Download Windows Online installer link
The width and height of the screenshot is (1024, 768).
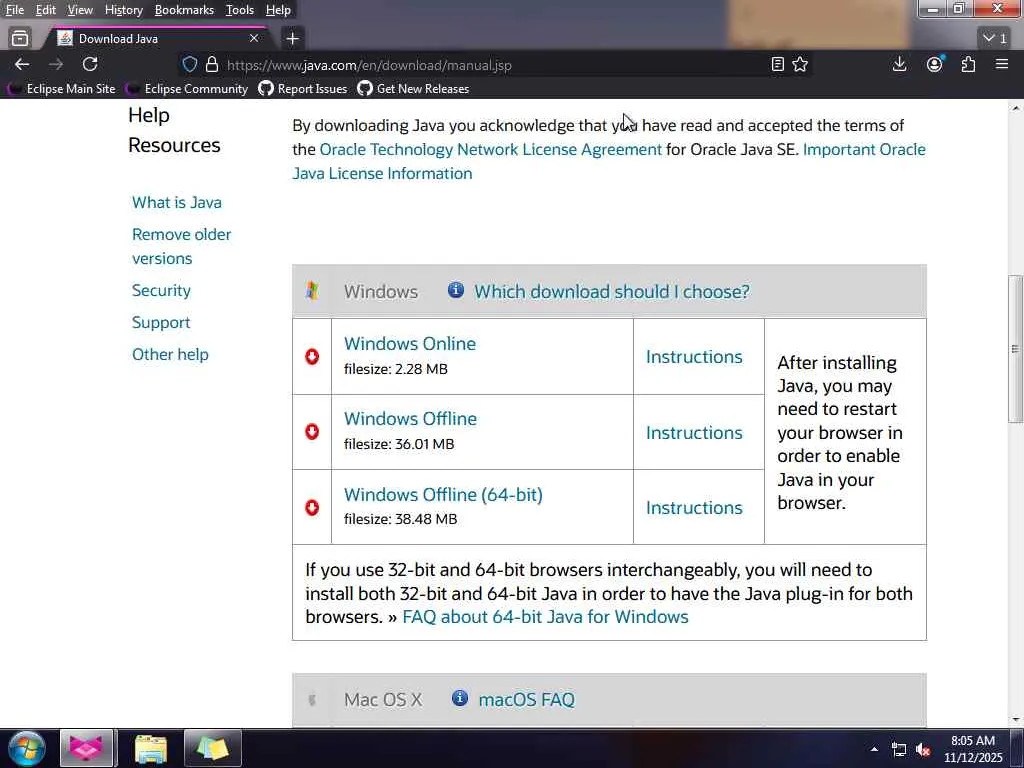[x=409, y=344]
